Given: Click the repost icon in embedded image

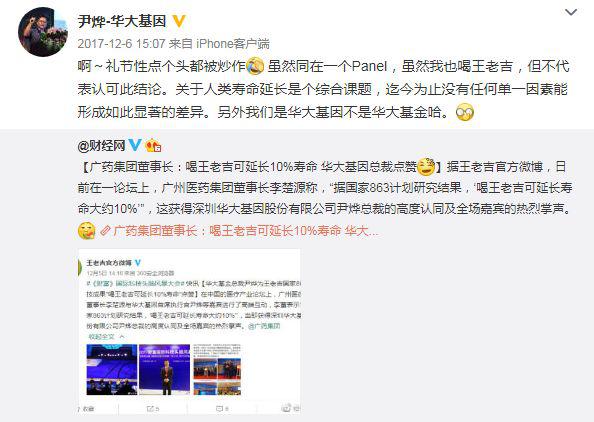Looking at the screenshot, I should 150,409.
